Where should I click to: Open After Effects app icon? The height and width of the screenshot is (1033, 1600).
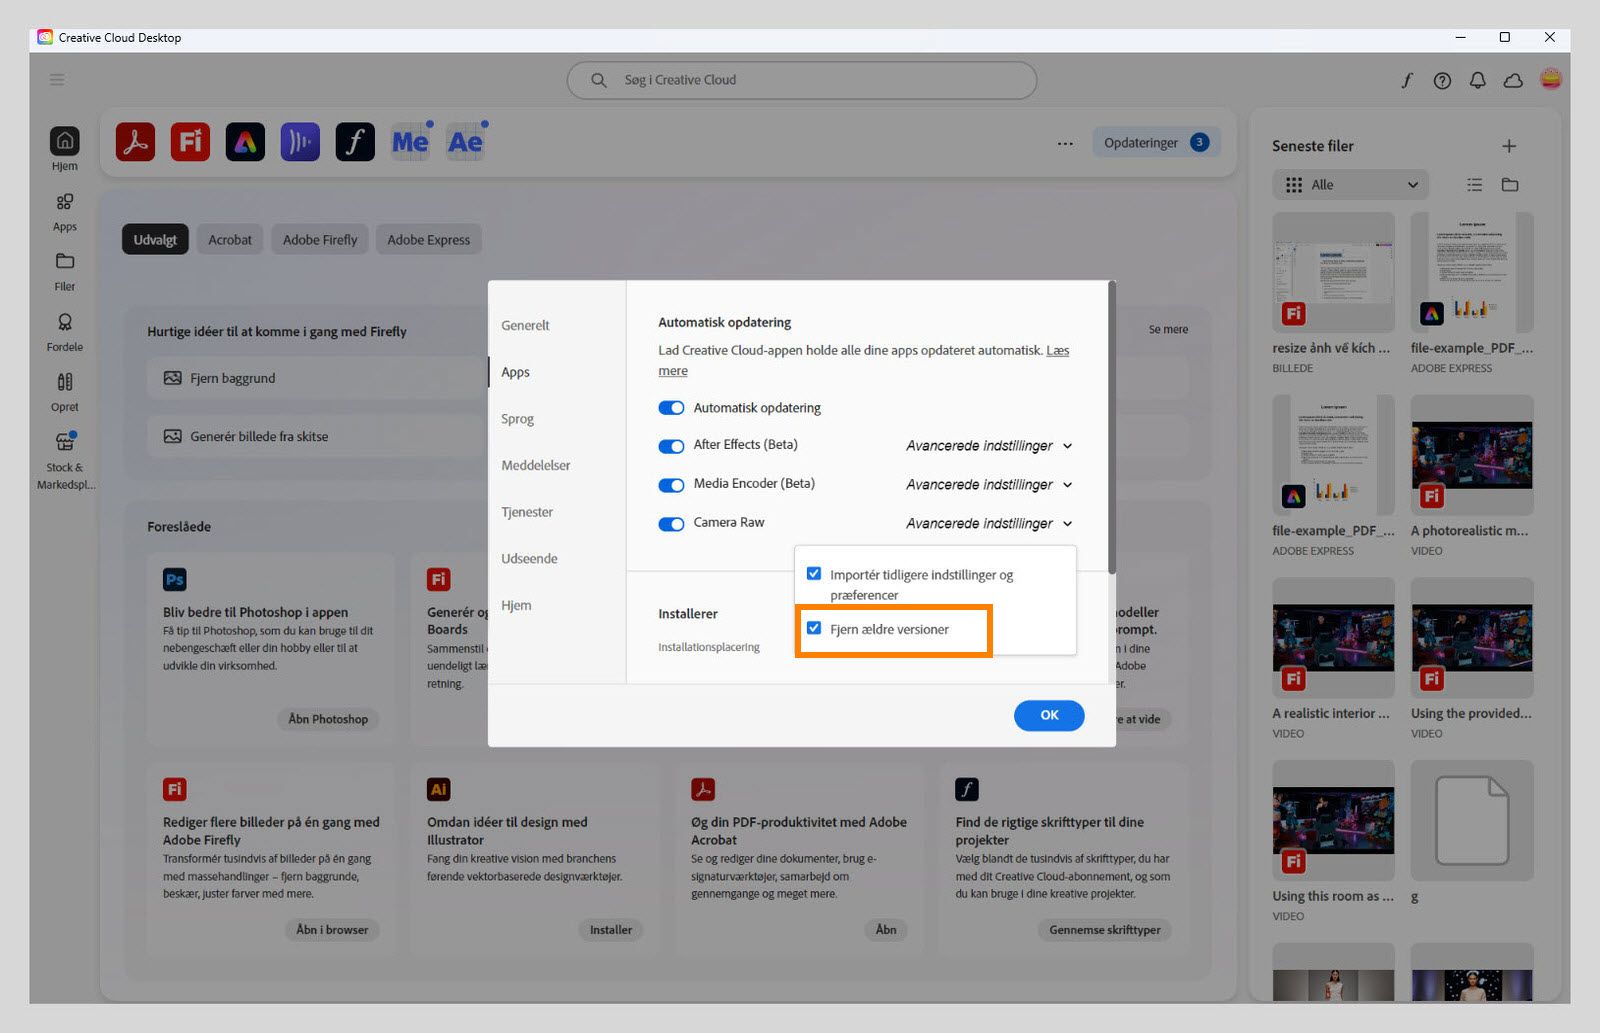(465, 142)
